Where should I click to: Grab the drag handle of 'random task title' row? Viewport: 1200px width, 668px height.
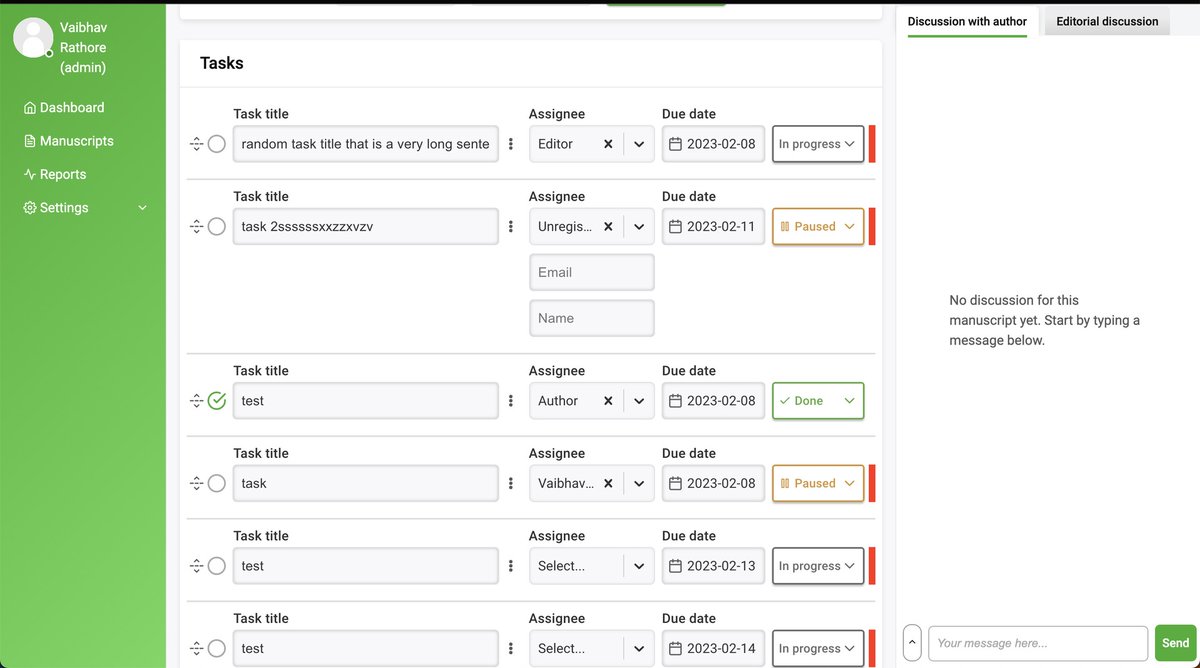pyautogui.click(x=196, y=144)
